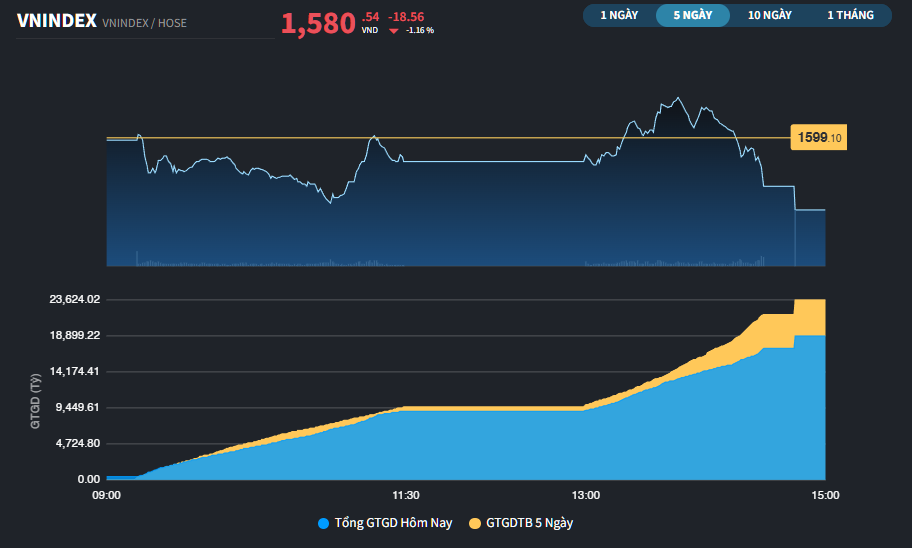Show the 10 NGÀY chart range
The height and width of the screenshot is (548, 912).
769,15
